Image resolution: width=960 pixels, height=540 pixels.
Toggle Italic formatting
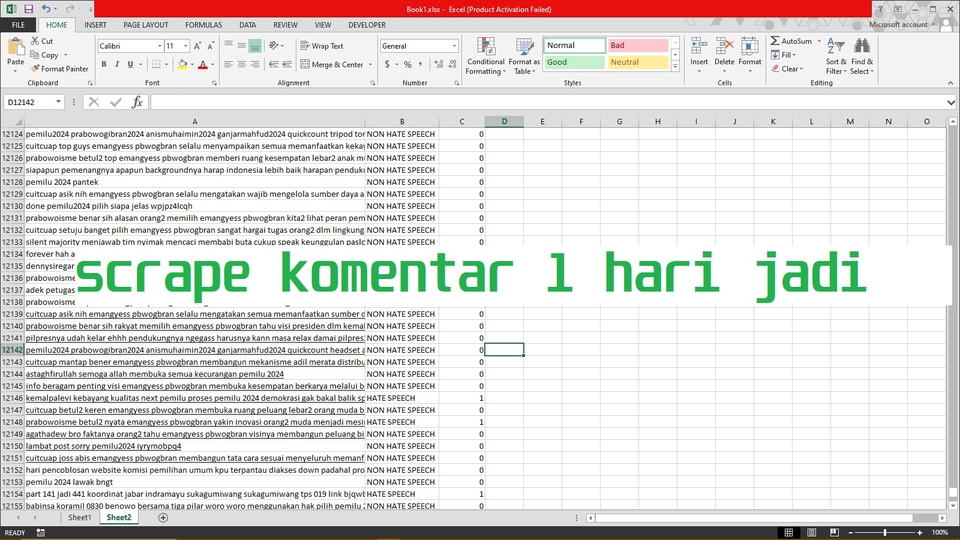[x=117, y=64]
